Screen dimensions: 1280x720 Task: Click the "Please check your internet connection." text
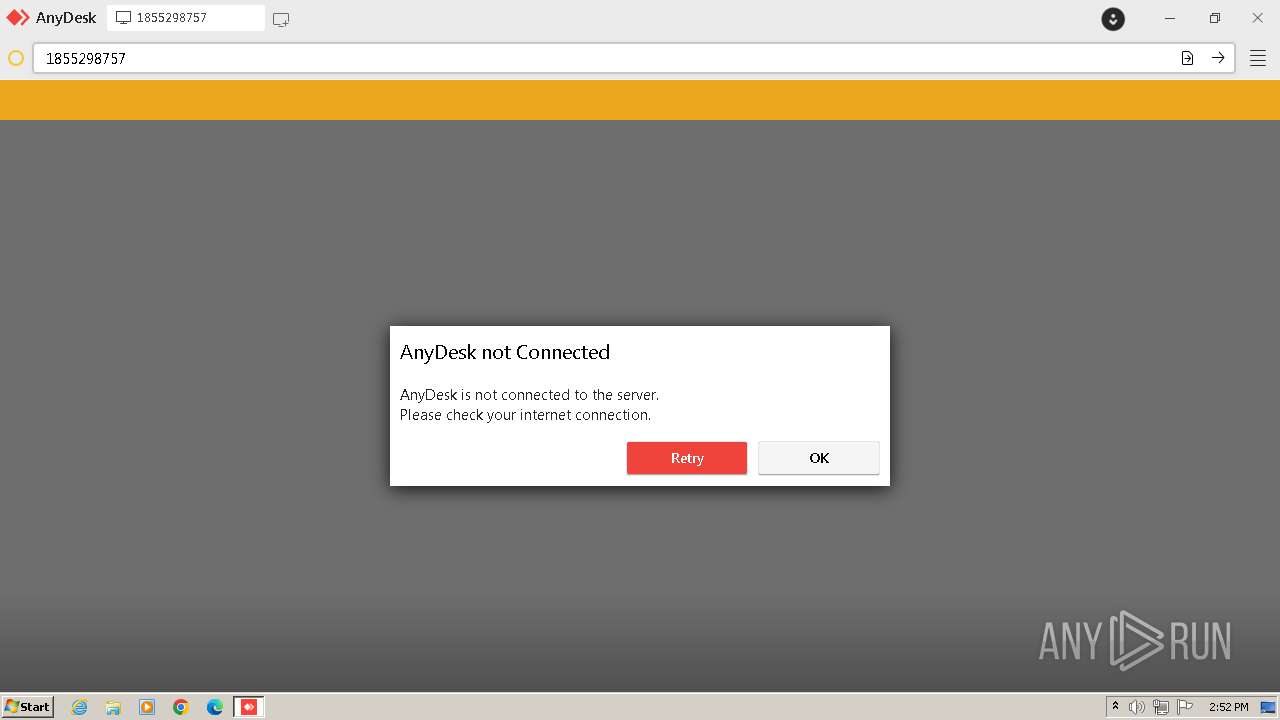(x=525, y=415)
